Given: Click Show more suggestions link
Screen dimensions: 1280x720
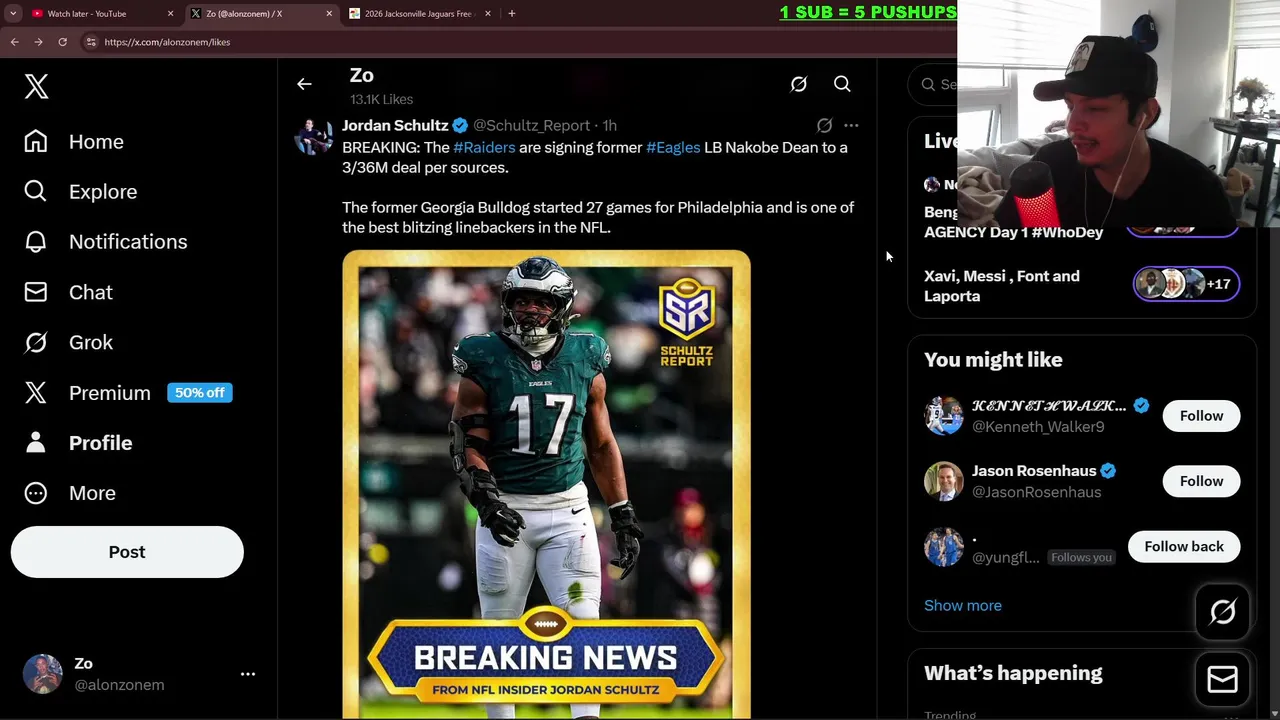Looking at the screenshot, I should 963,605.
